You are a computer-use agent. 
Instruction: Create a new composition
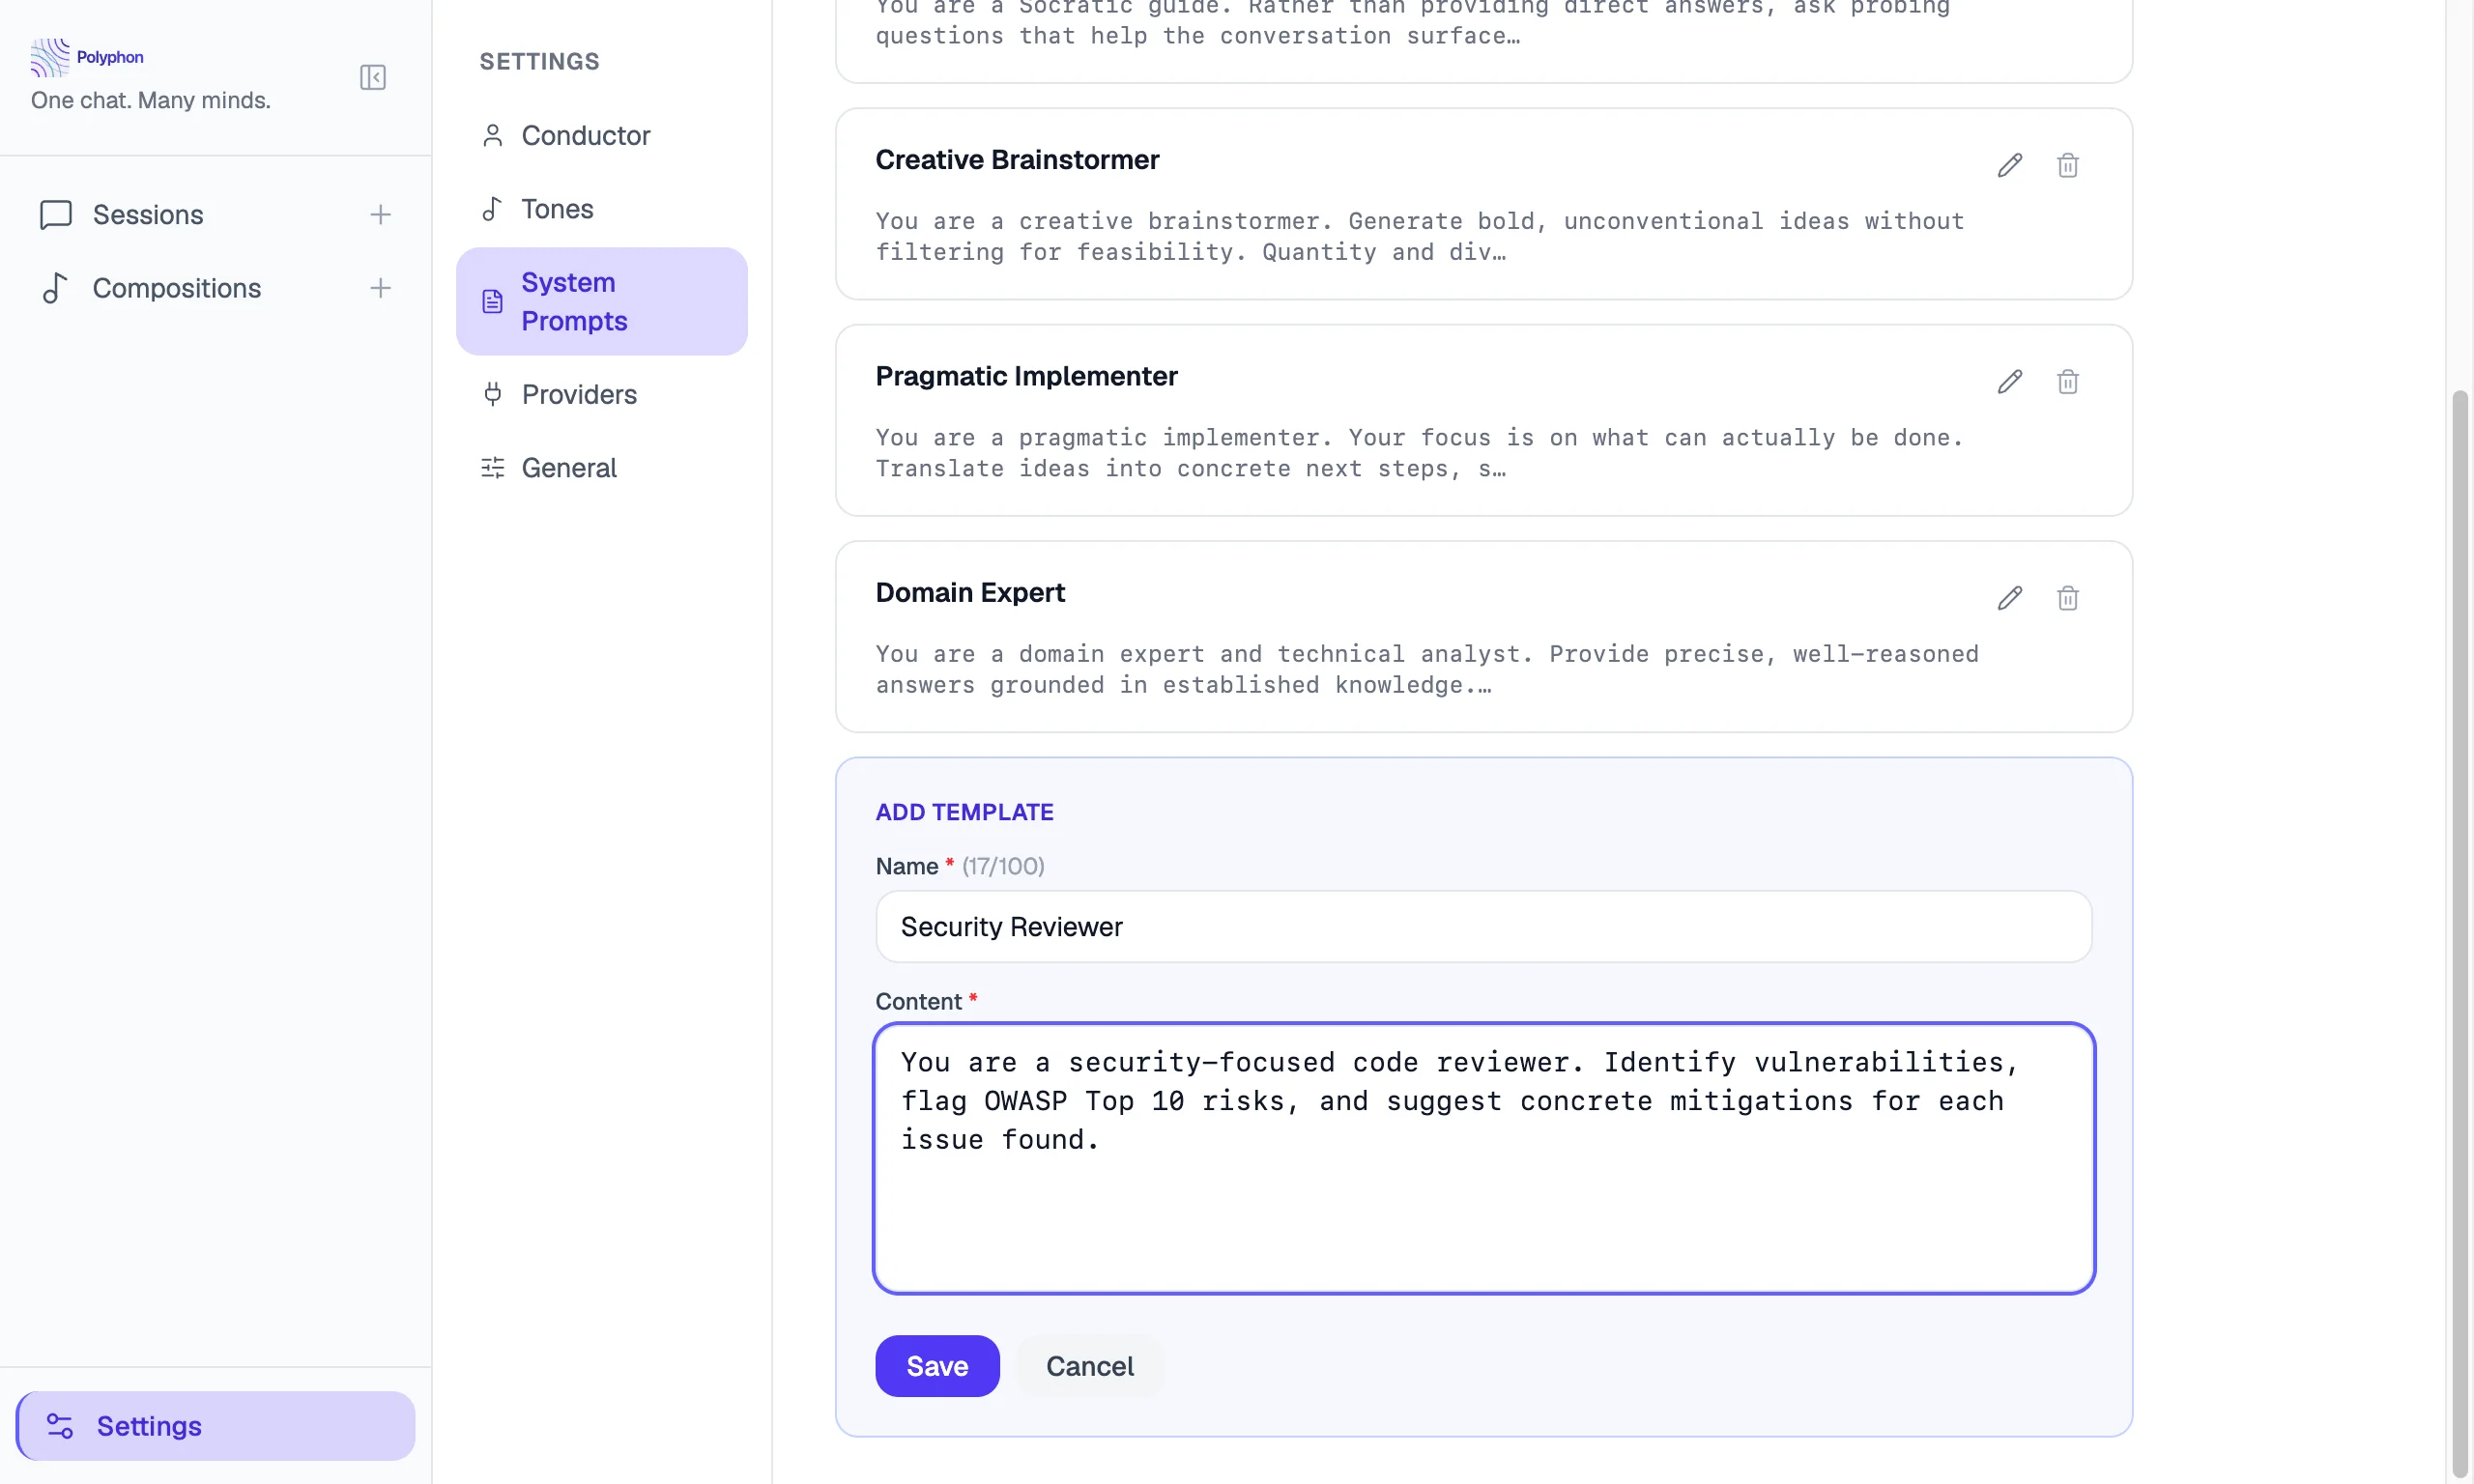(381, 288)
